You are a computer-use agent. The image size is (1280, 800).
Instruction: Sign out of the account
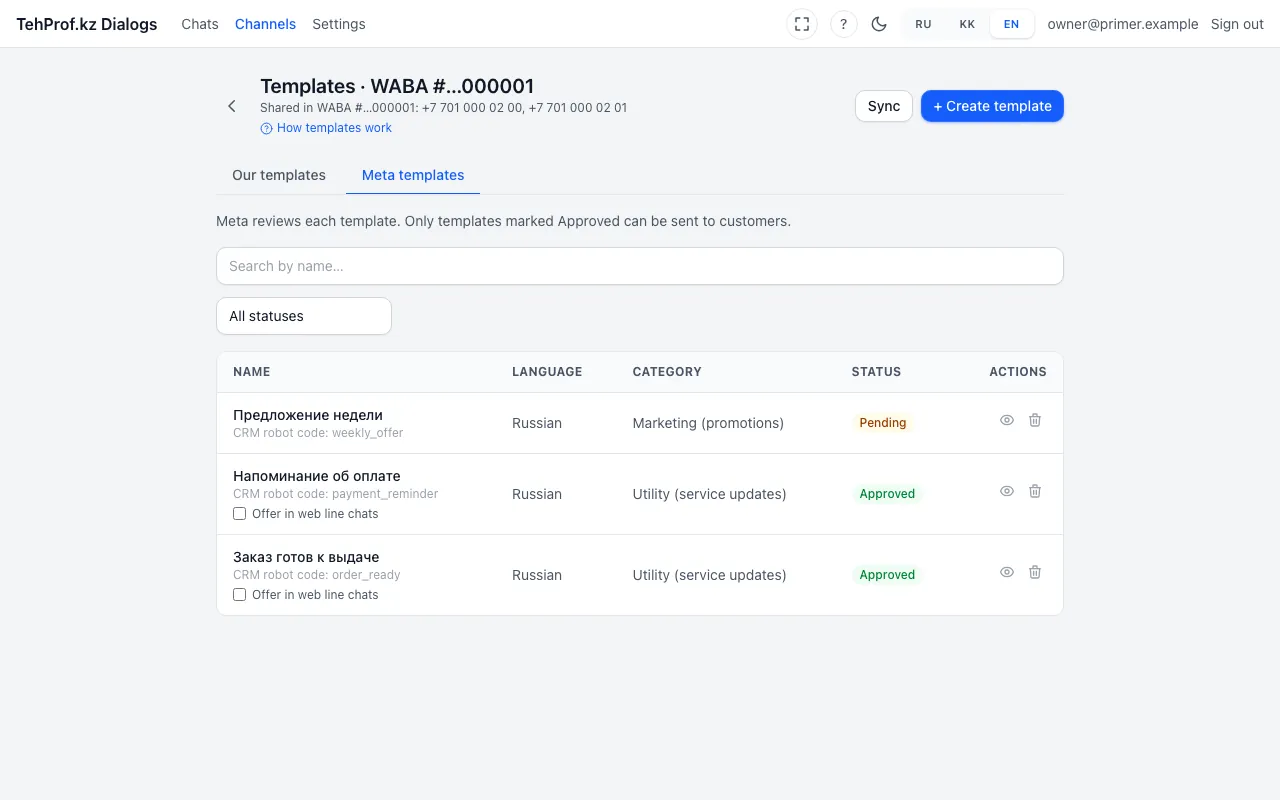(1237, 24)
